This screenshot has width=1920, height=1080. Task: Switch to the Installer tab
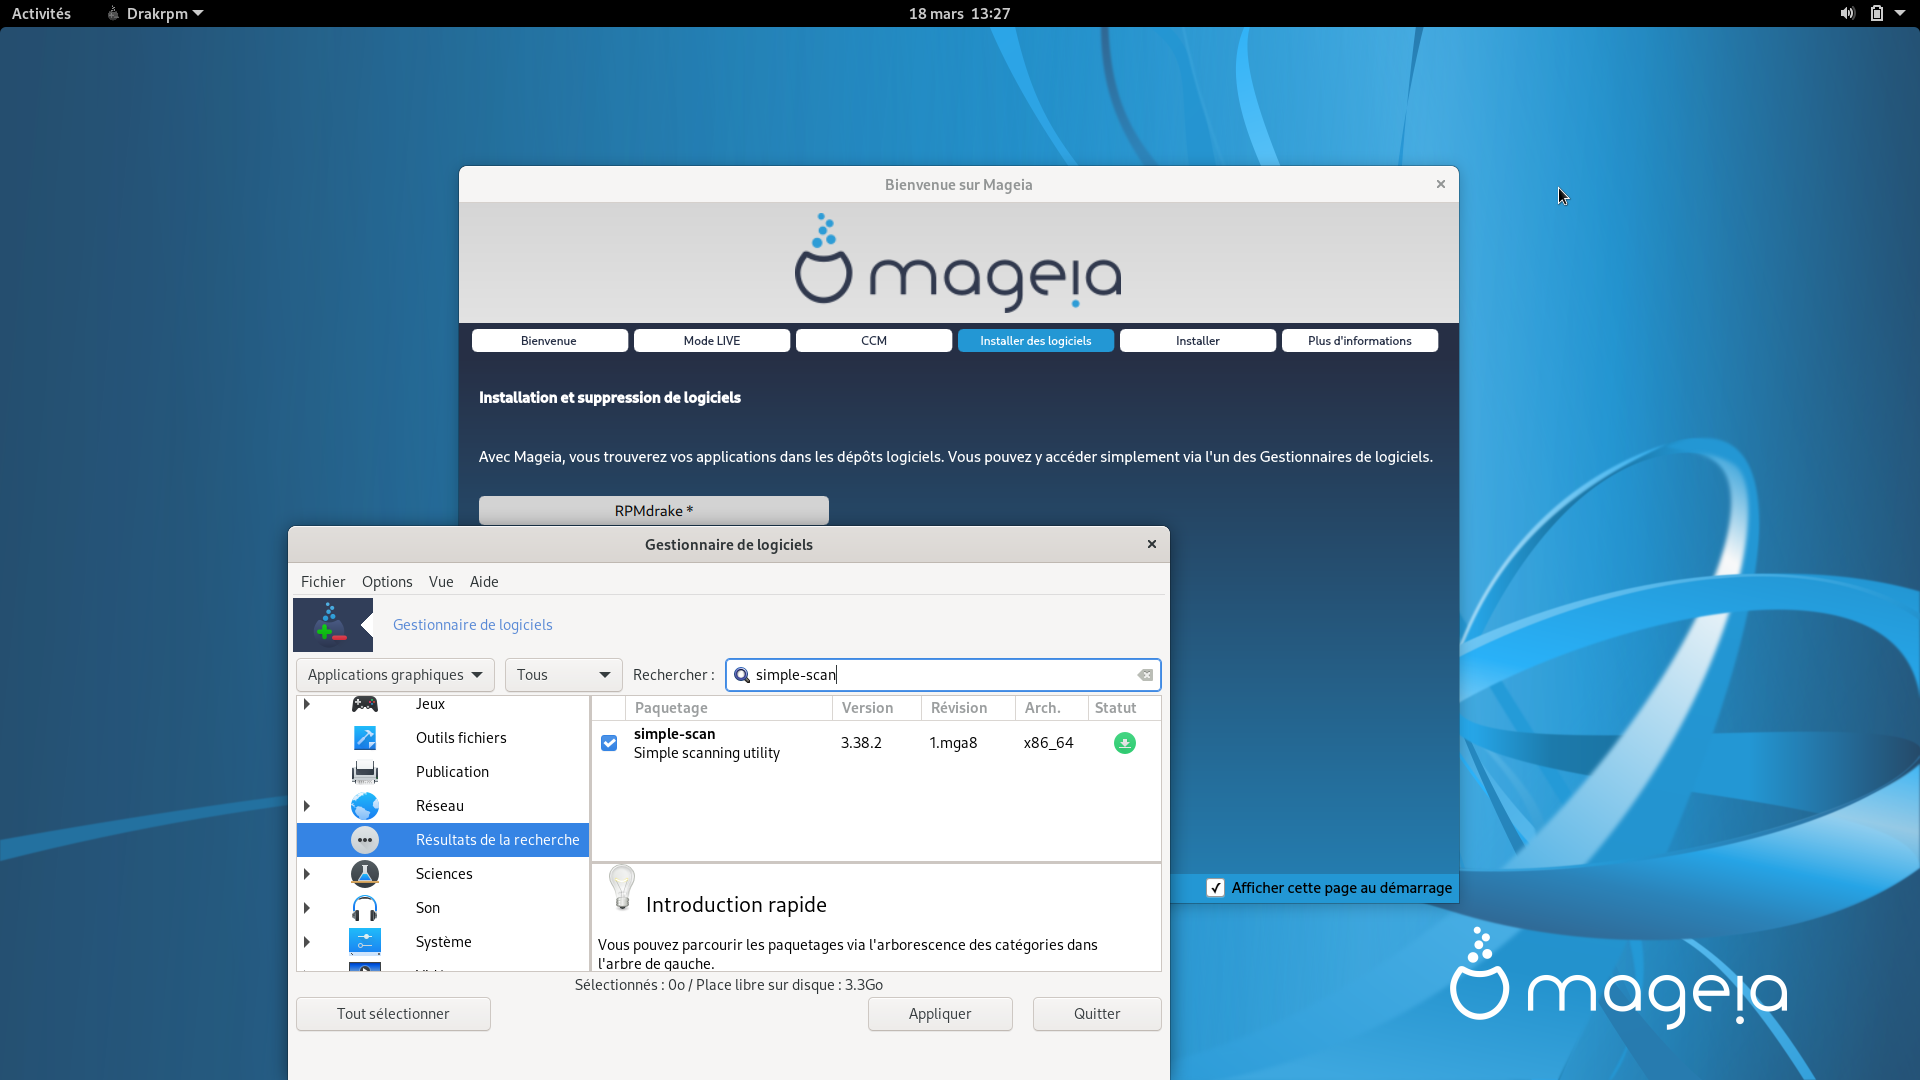click(x=1197, y=341)
